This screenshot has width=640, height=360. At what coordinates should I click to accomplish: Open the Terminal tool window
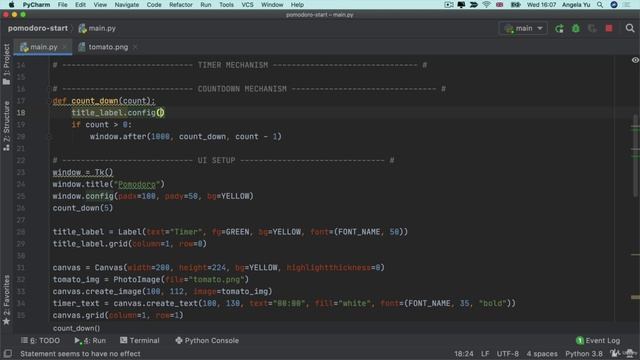(x=140, y=340)
